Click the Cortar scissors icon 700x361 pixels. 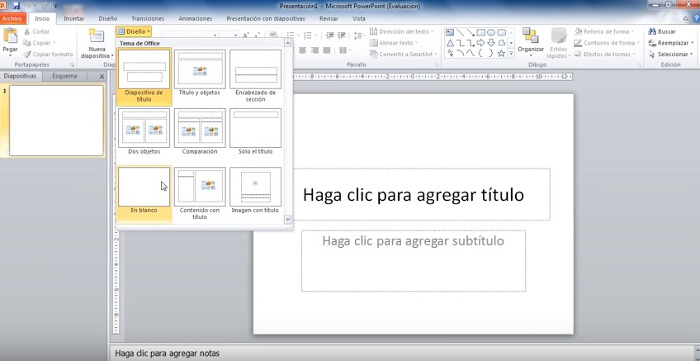(27, 32)
